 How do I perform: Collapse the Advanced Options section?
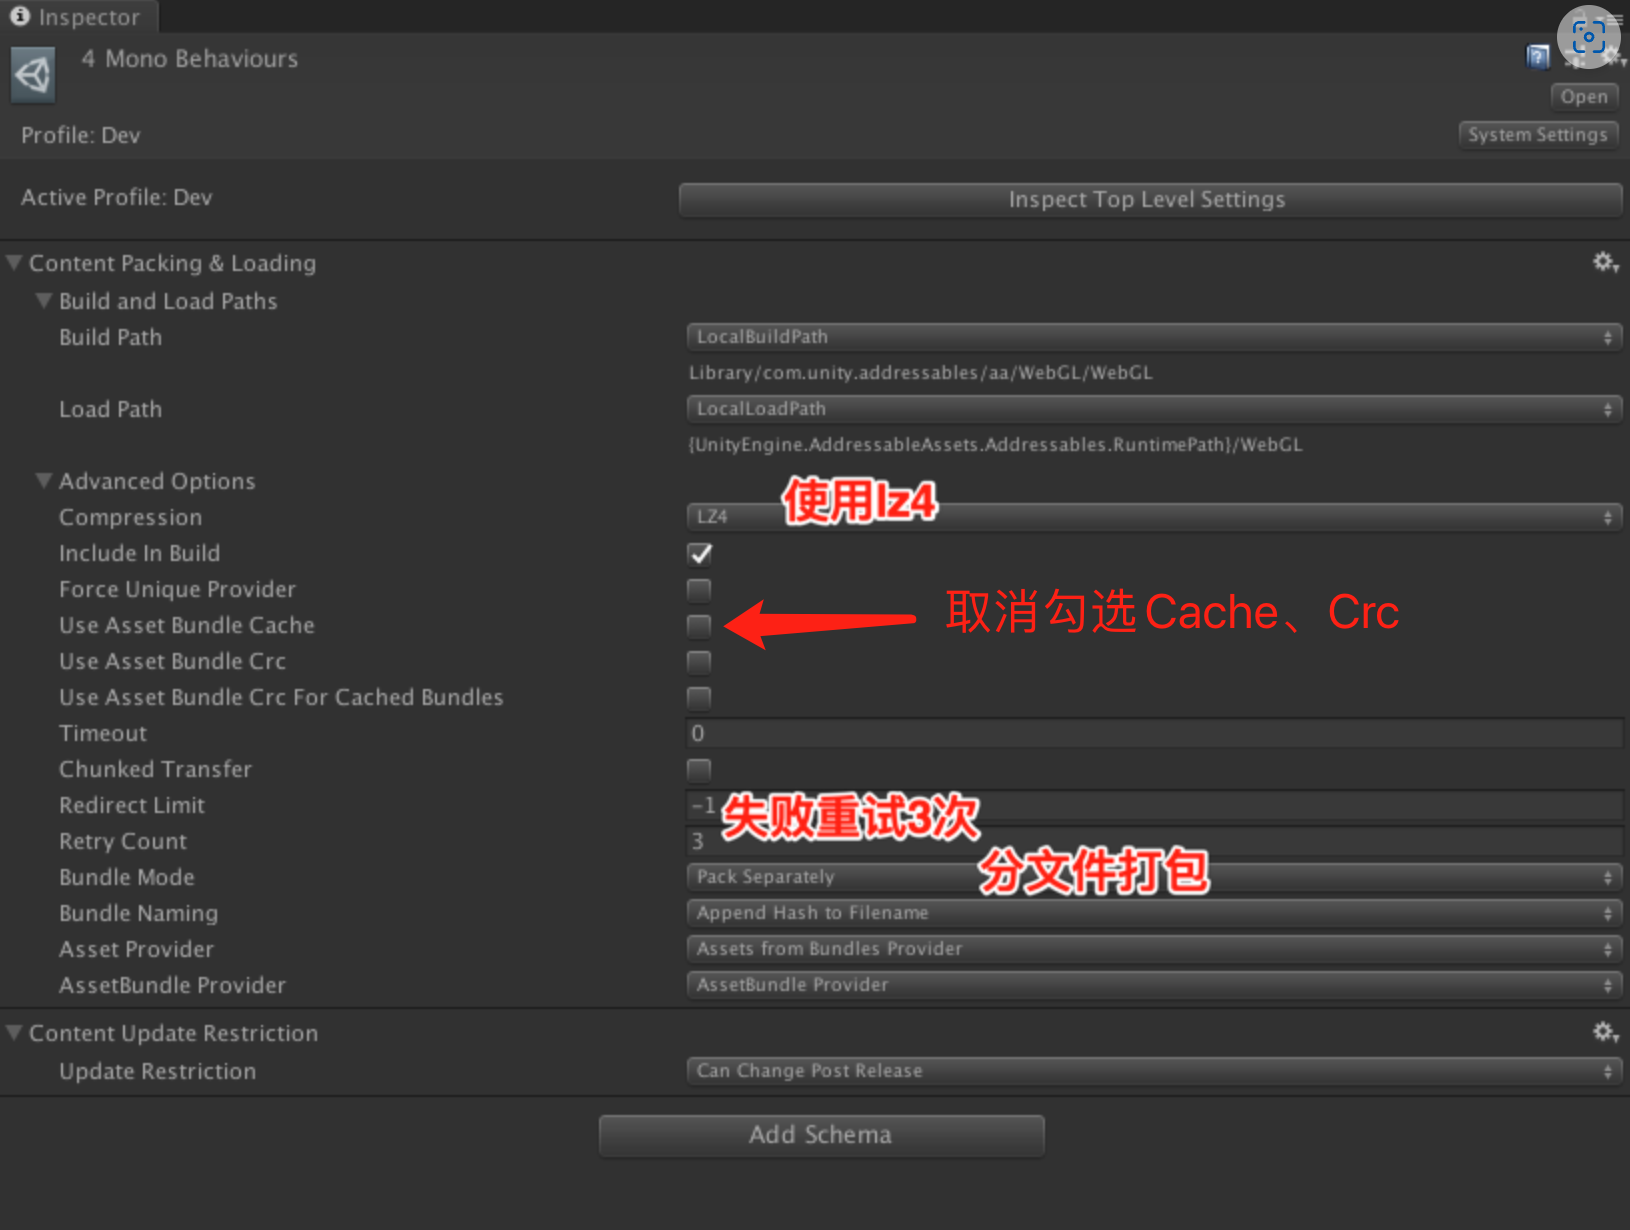44,481
